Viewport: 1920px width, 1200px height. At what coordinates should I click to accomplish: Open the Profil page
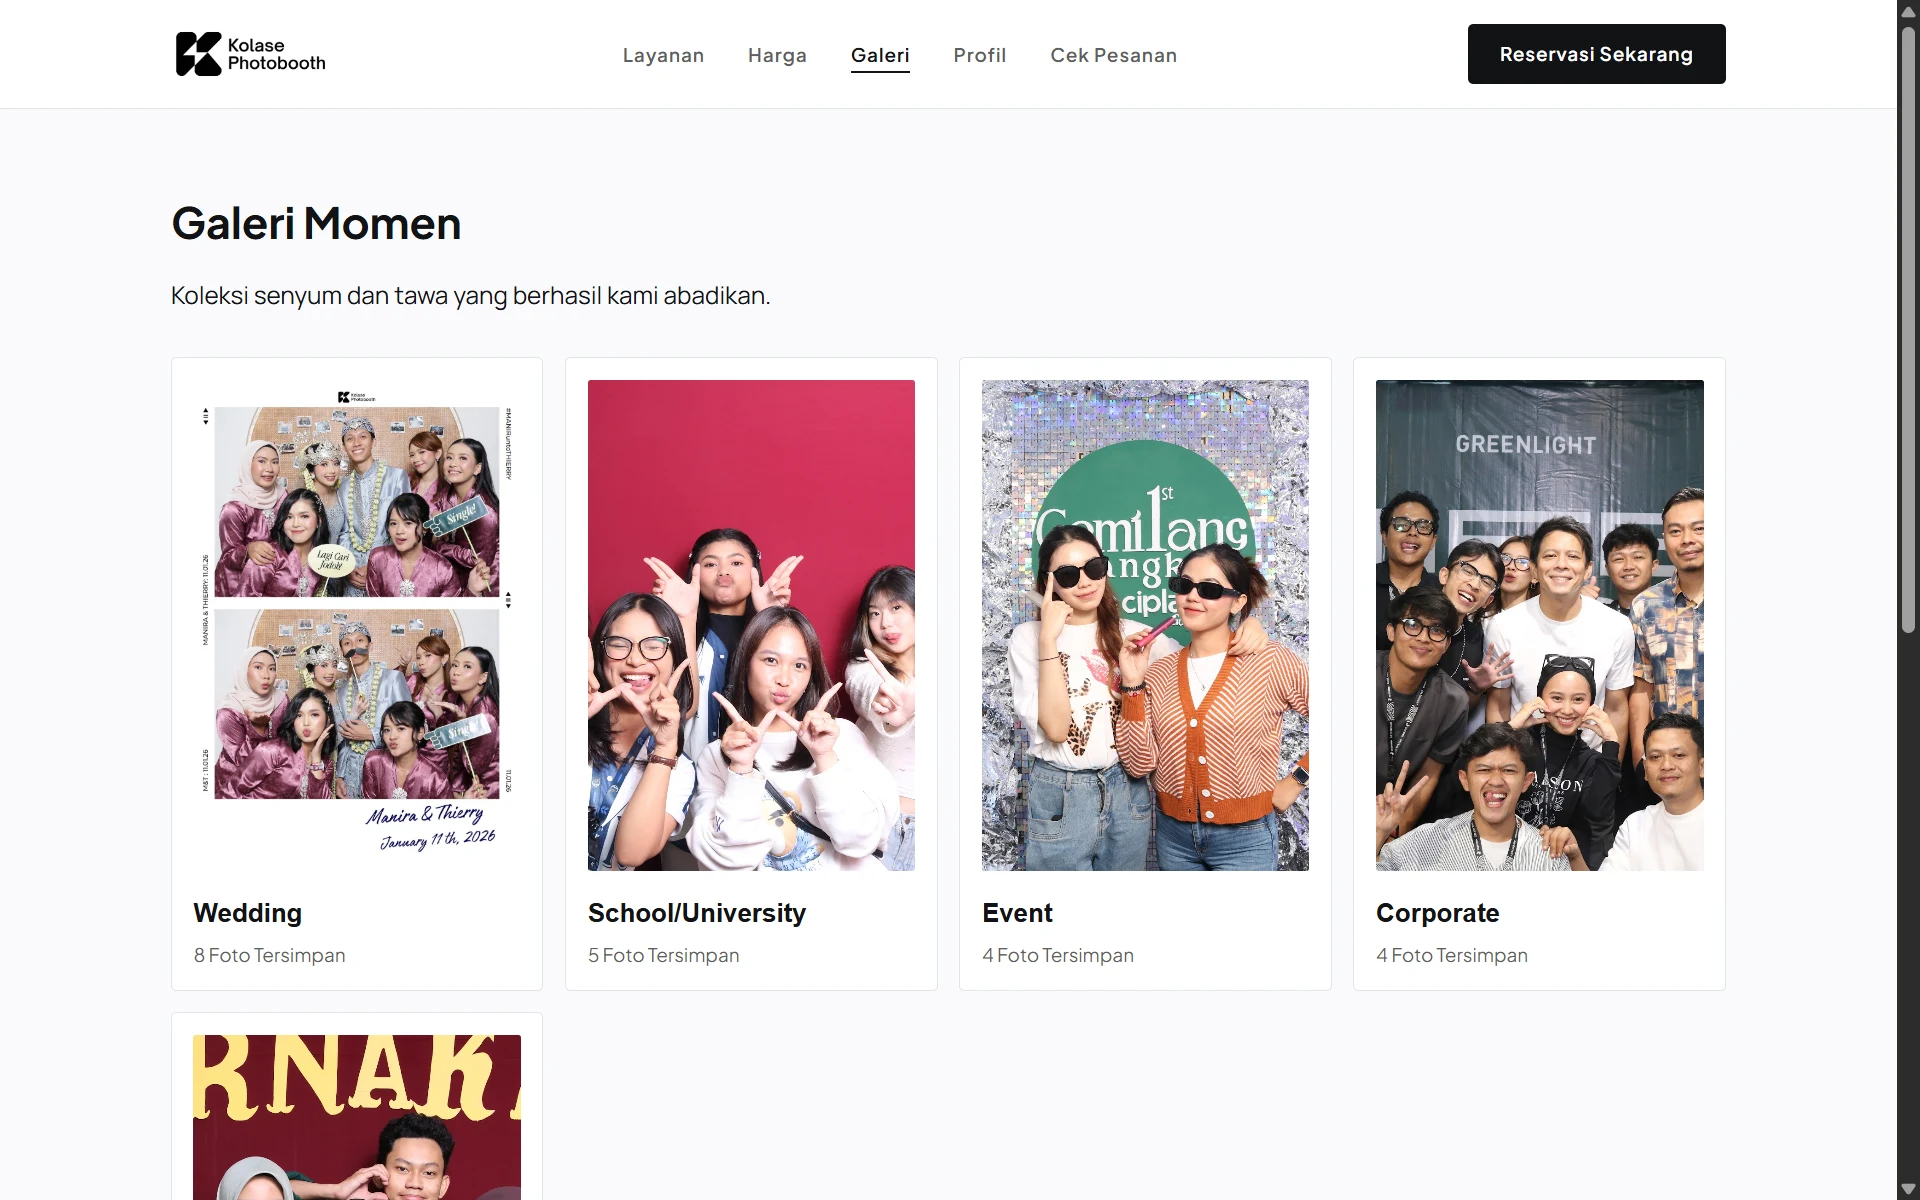[x=979, y=55]
